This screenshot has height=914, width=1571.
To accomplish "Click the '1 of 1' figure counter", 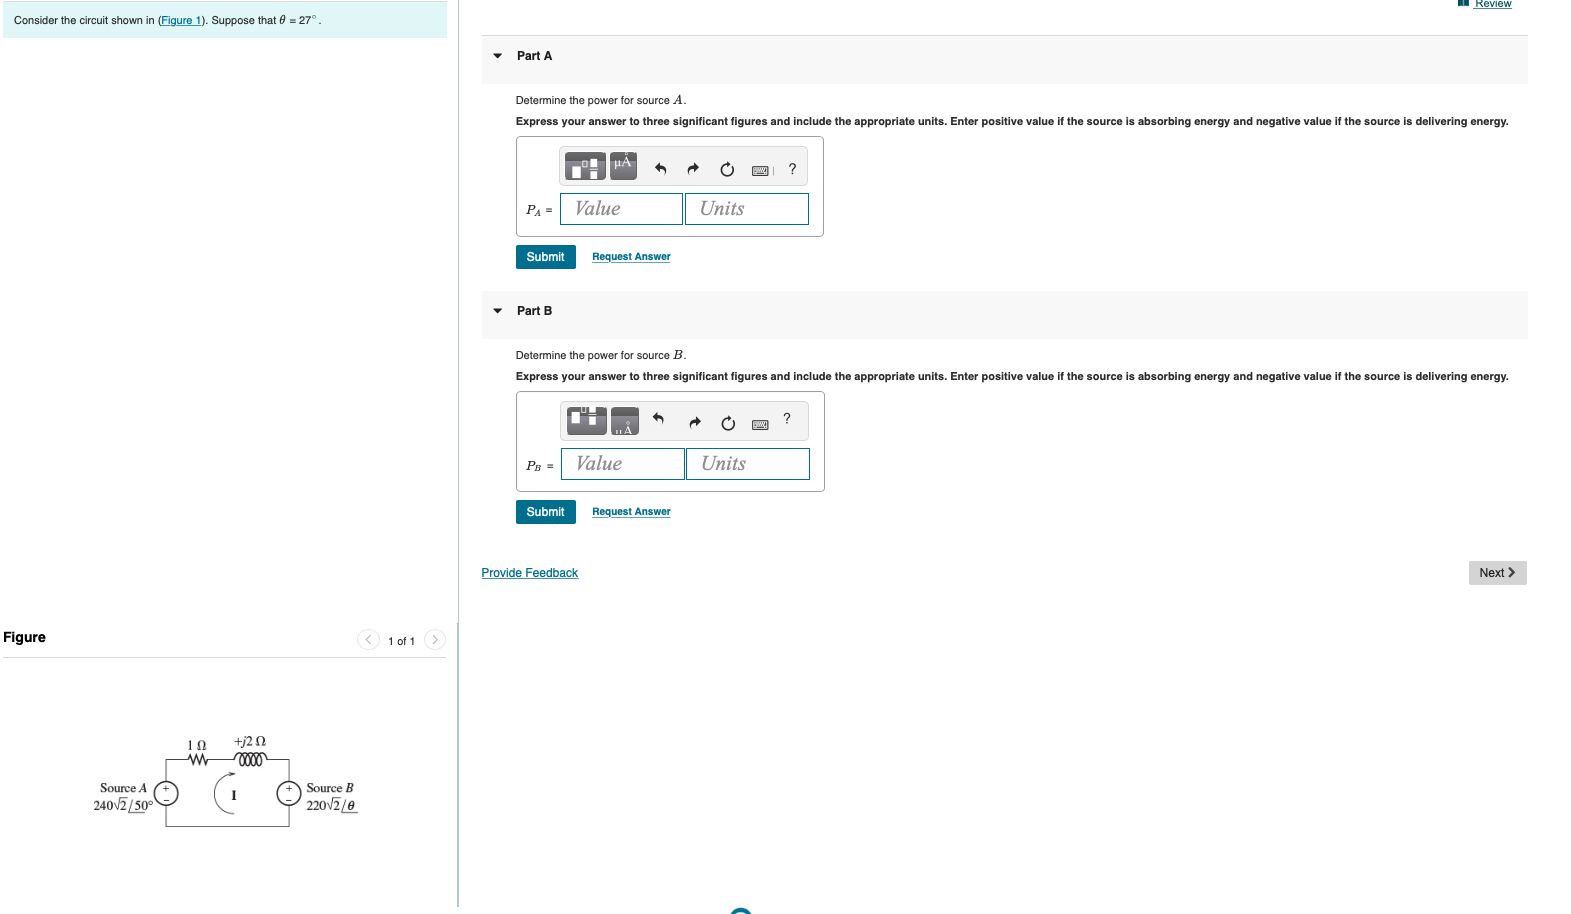I will 401,641.
